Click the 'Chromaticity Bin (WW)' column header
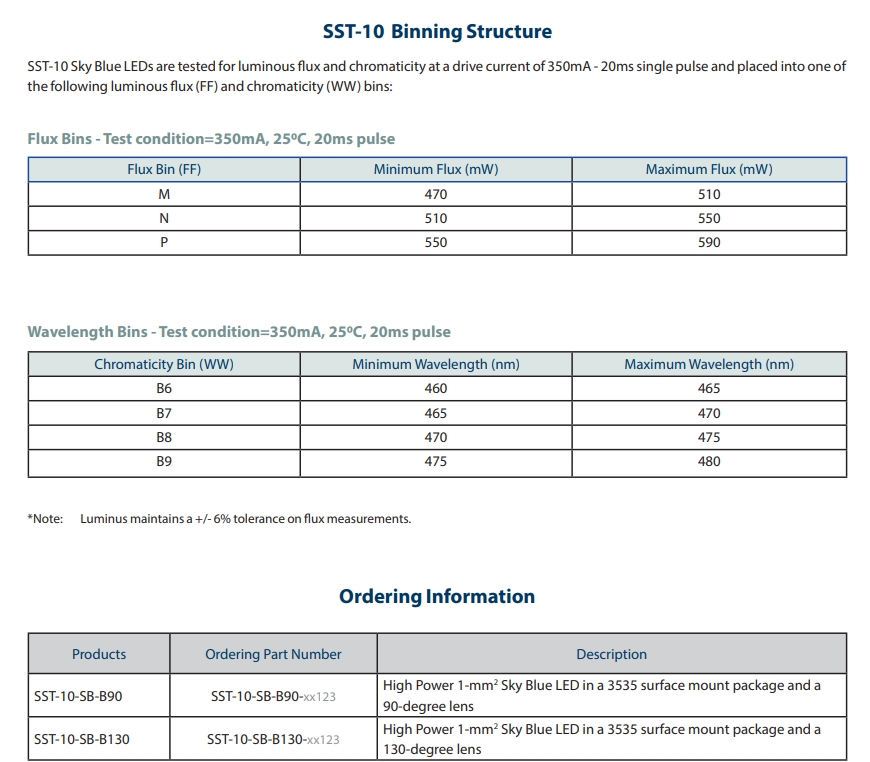Image resolution: width=870 pixels, height=762 pixels. [164, 364]
